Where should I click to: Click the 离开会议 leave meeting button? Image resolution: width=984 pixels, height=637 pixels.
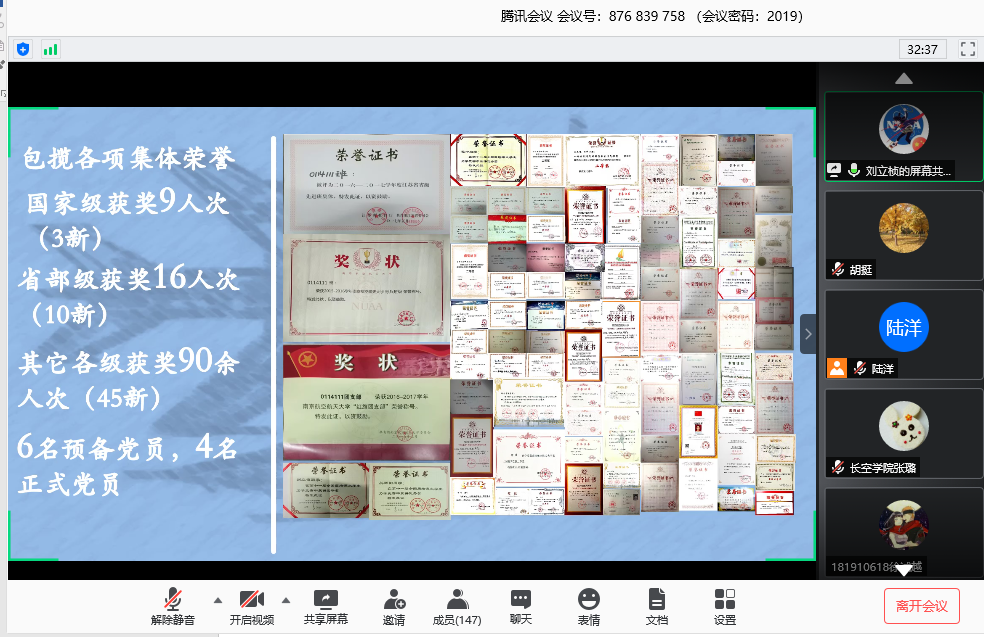coord(921,606)
